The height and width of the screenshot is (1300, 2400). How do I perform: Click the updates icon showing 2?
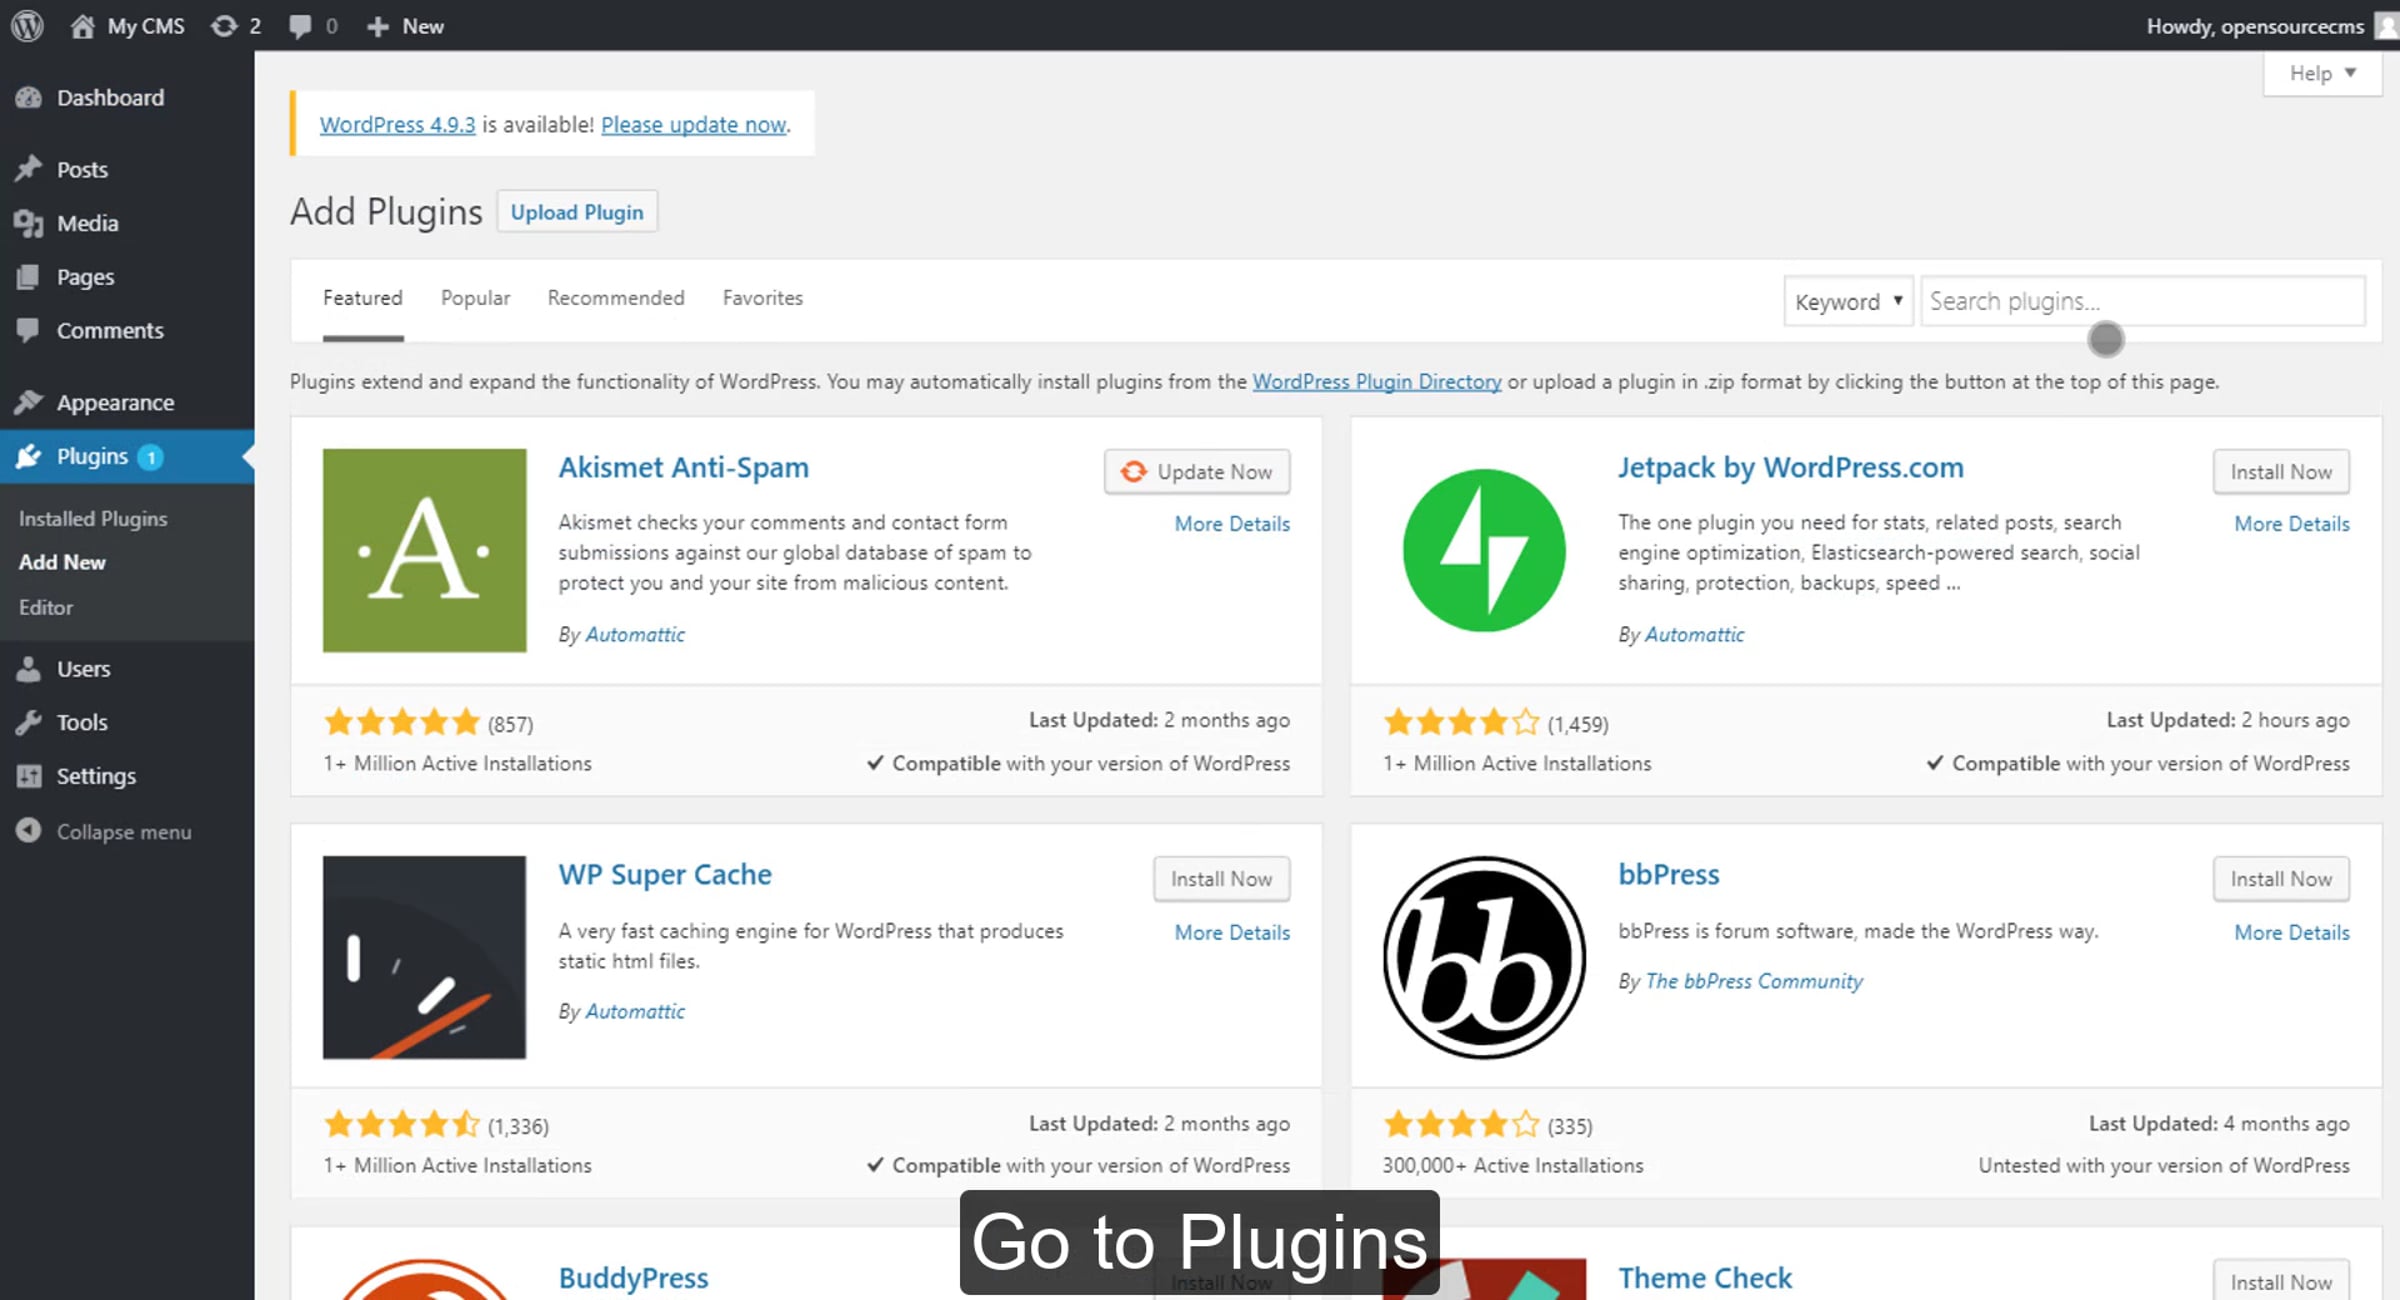pyautogui.click(x=224, y=26)
